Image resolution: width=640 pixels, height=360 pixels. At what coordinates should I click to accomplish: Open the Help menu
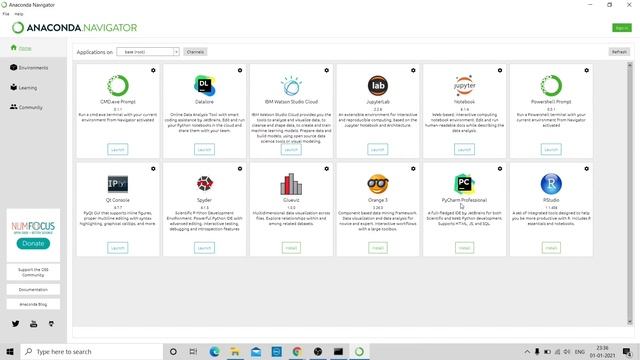(19, 14)
